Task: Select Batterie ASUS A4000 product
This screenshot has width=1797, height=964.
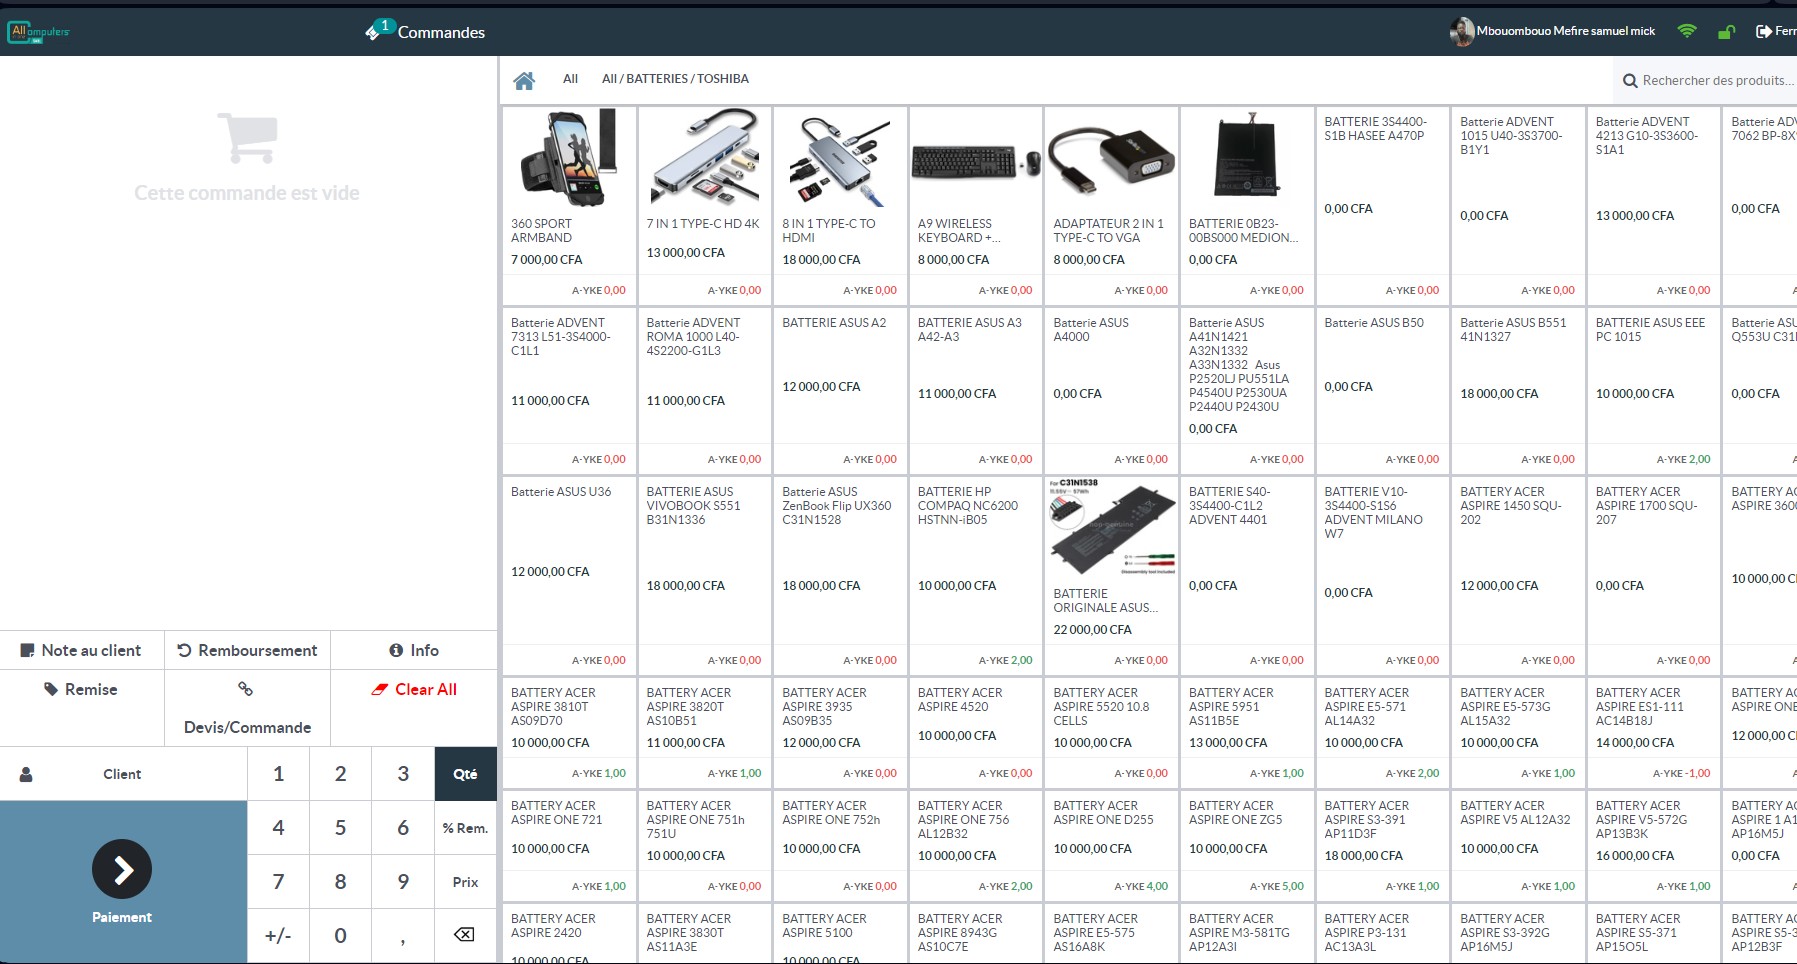Action: (1111, 390)
